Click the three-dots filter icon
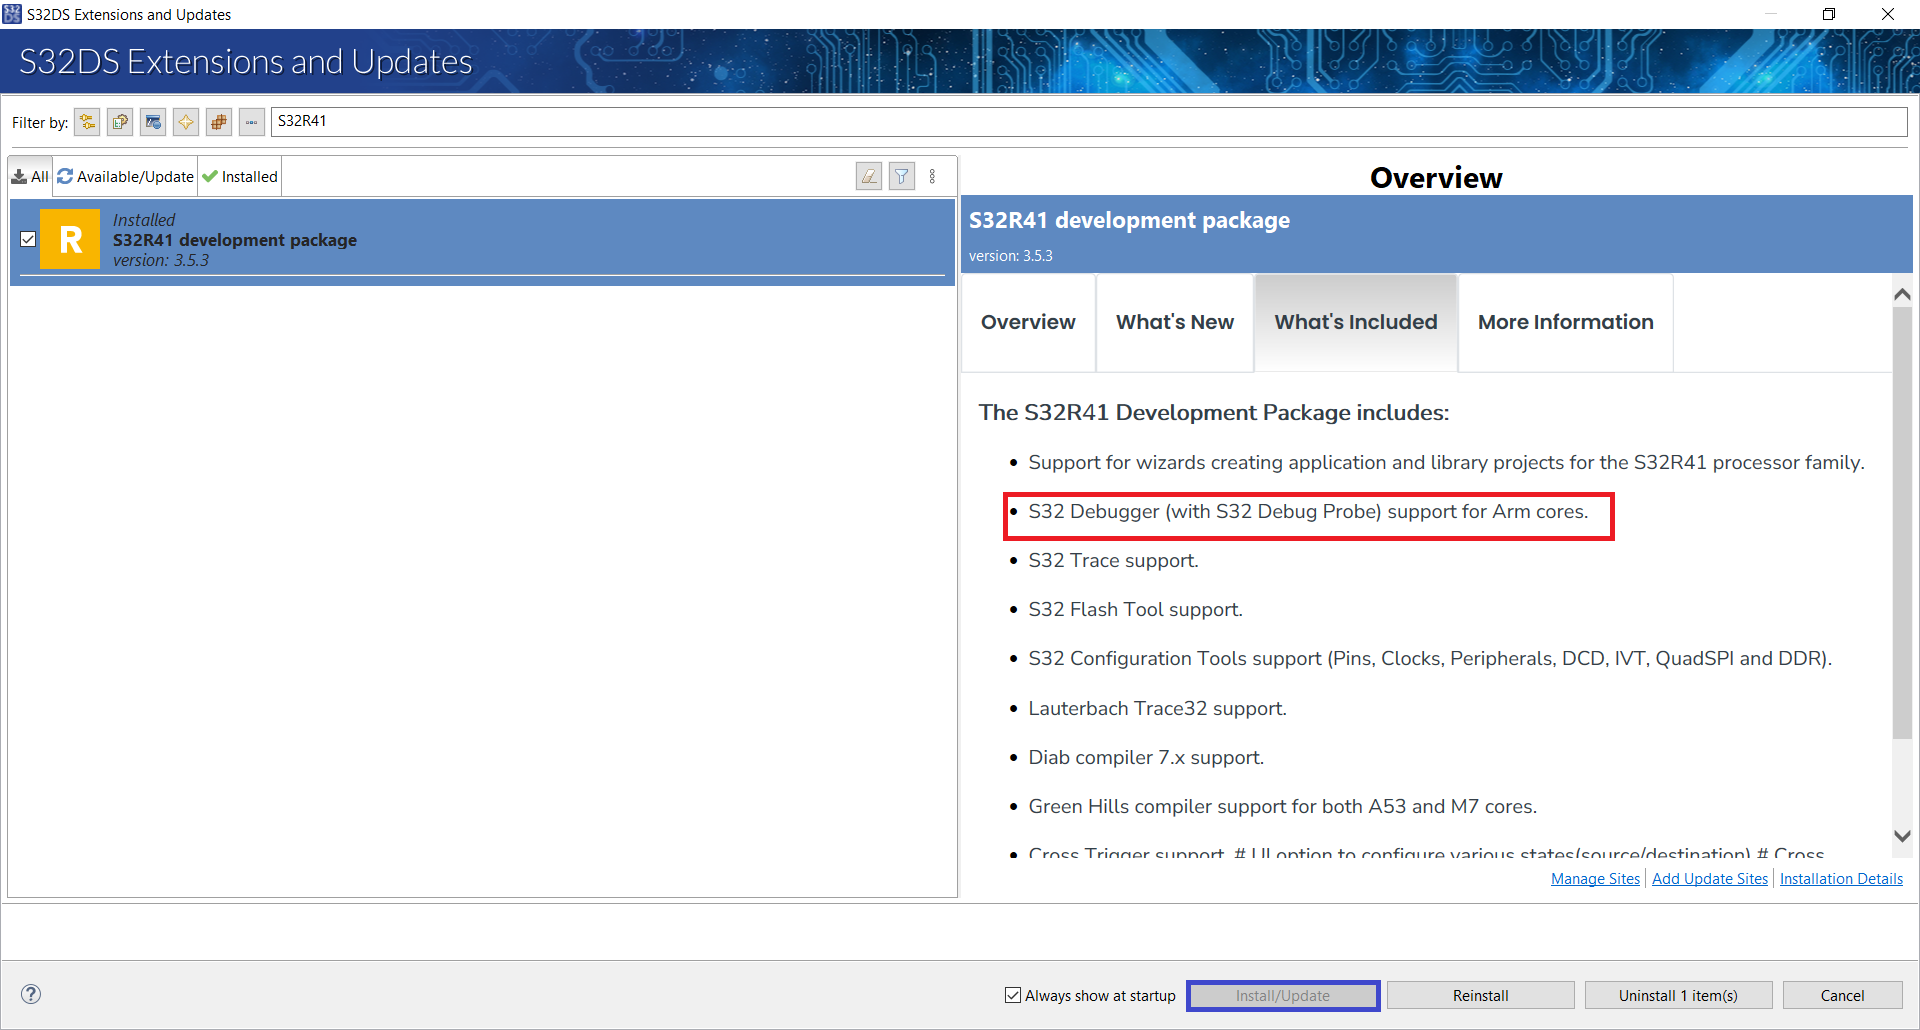Viewport: 1920px width, 1030px height. coord(252,122)
